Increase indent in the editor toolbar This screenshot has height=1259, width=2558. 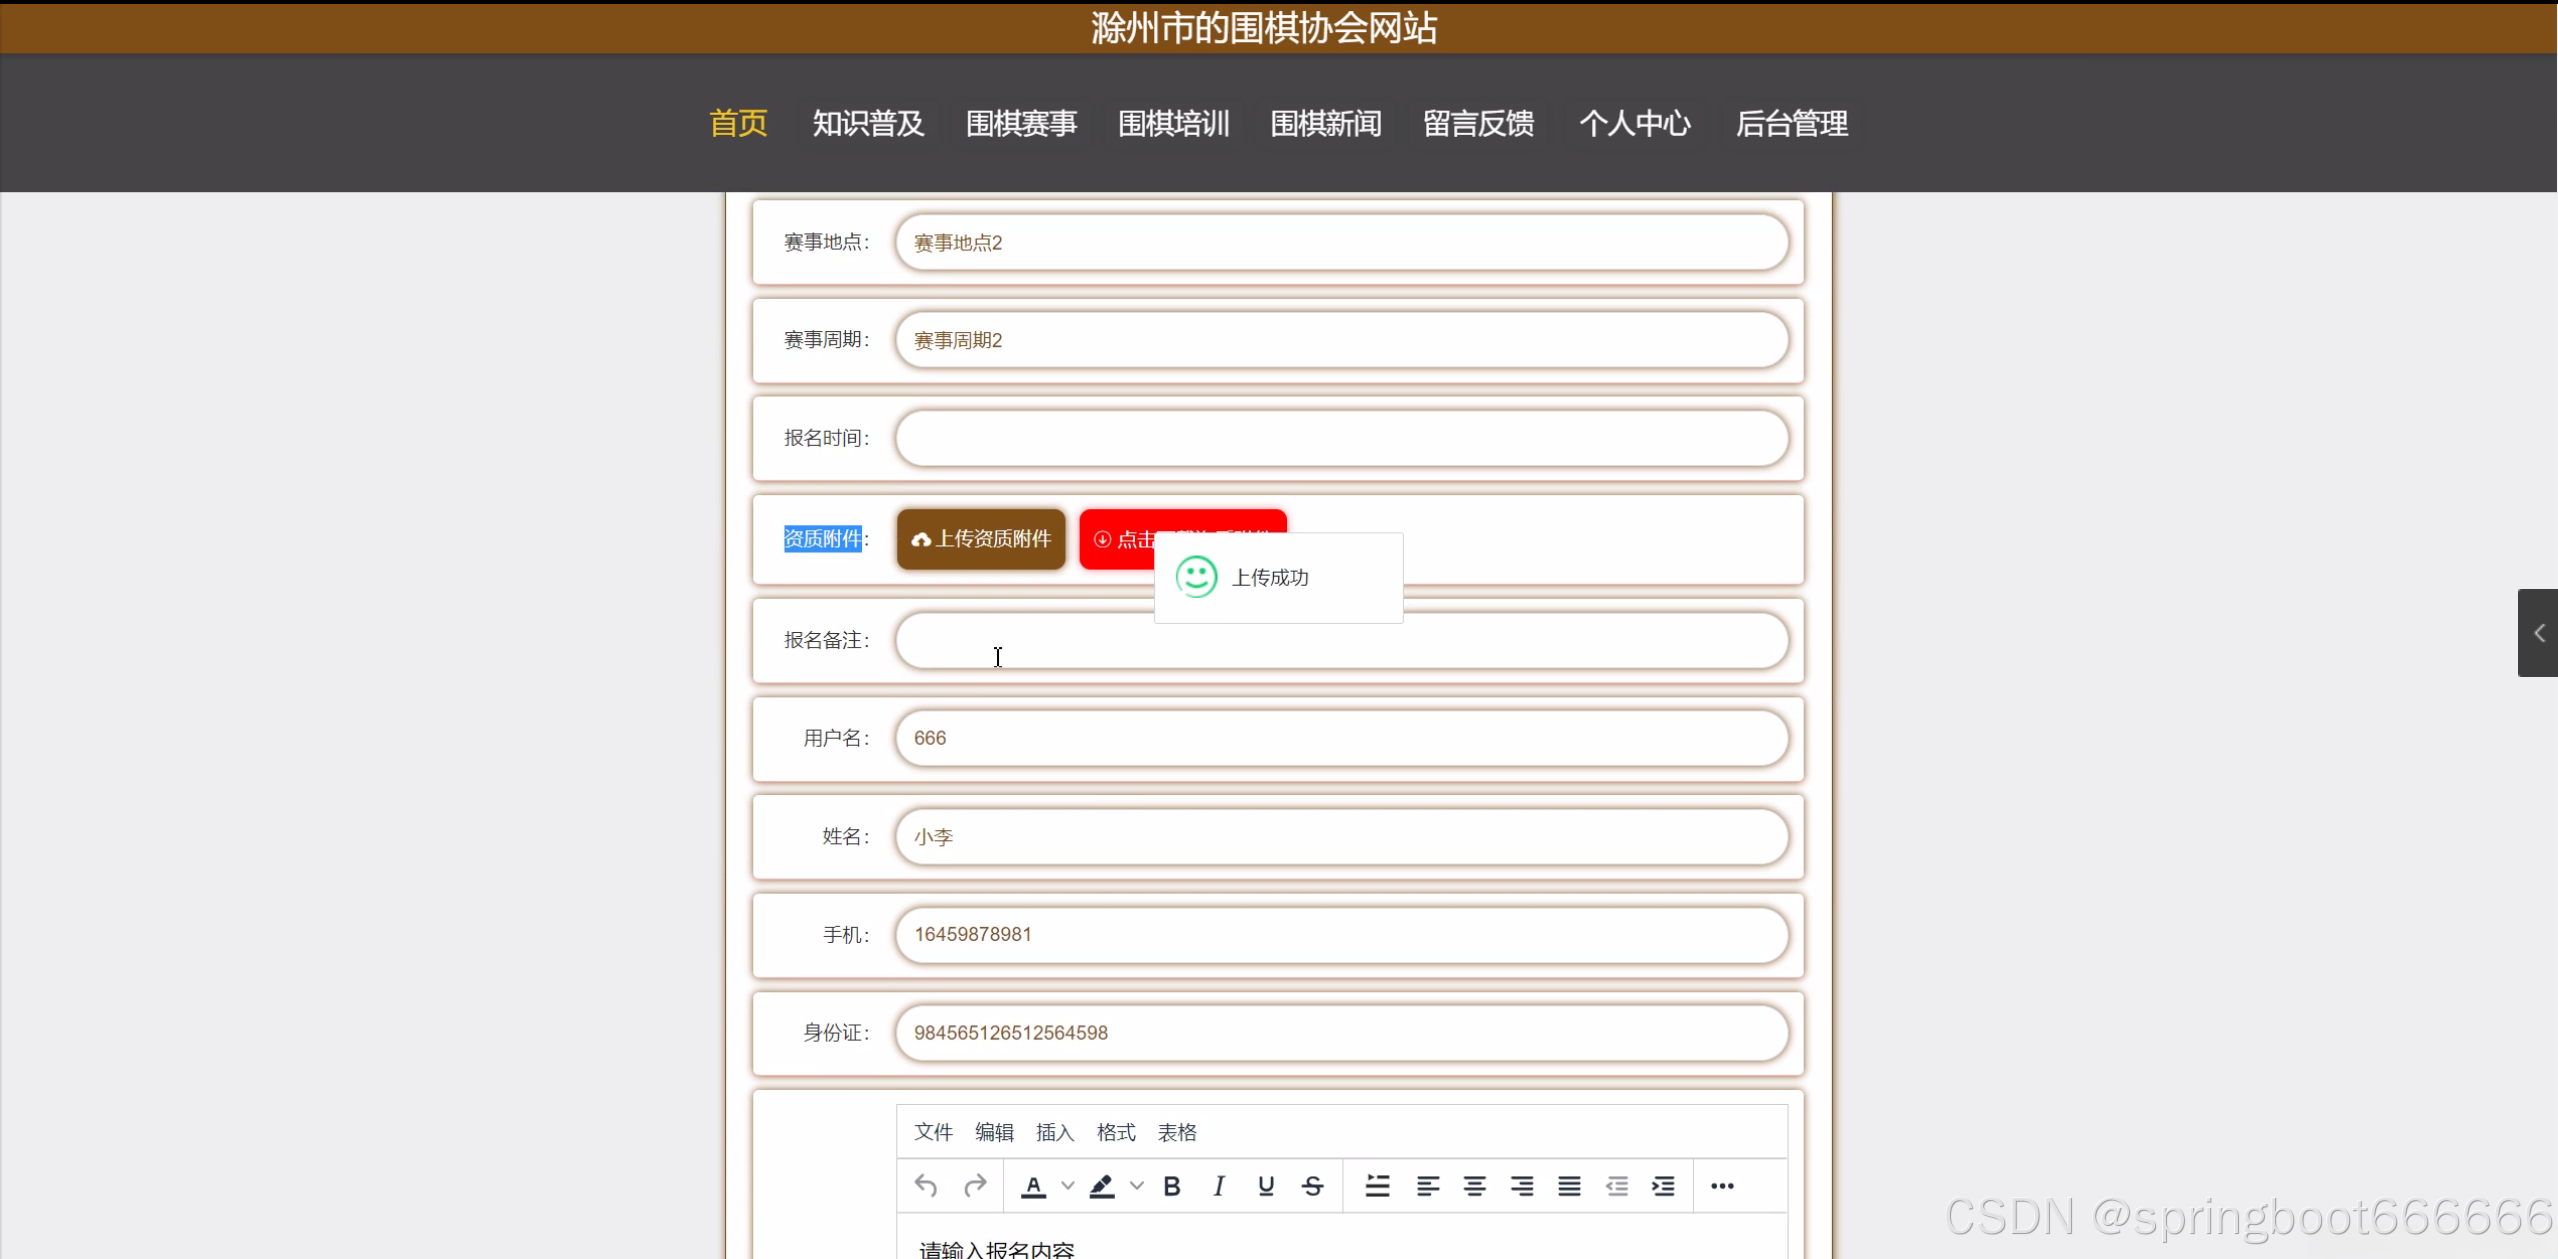[x=1663, y=1186]
